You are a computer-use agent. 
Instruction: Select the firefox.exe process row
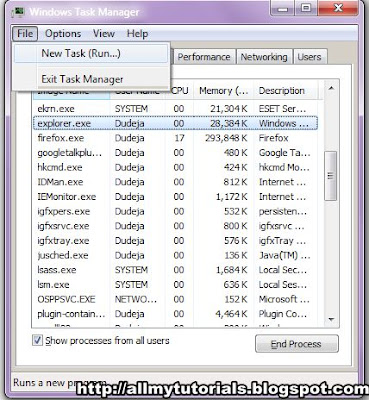pyautogui.click(x=176, y=138)
